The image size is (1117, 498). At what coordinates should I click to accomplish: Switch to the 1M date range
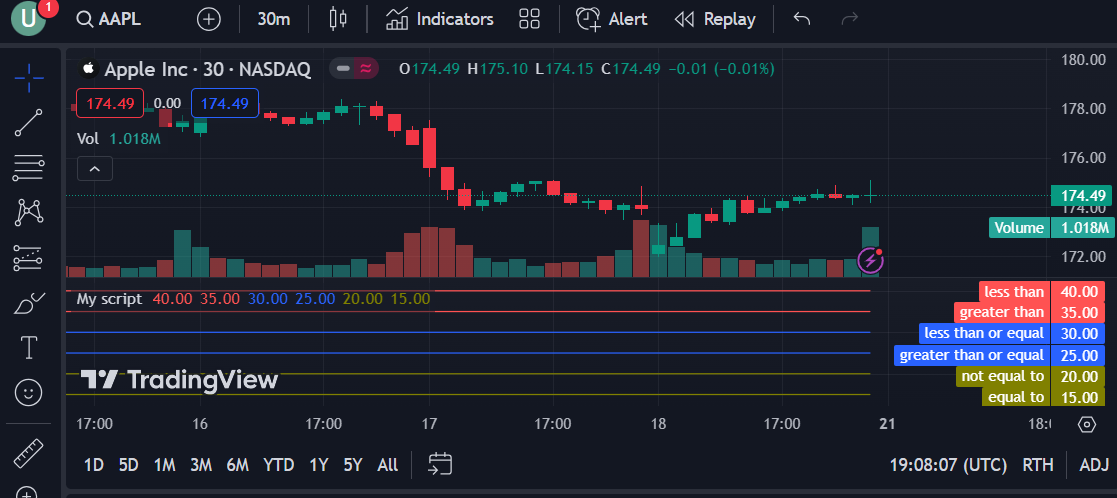[x=165, y=465]
